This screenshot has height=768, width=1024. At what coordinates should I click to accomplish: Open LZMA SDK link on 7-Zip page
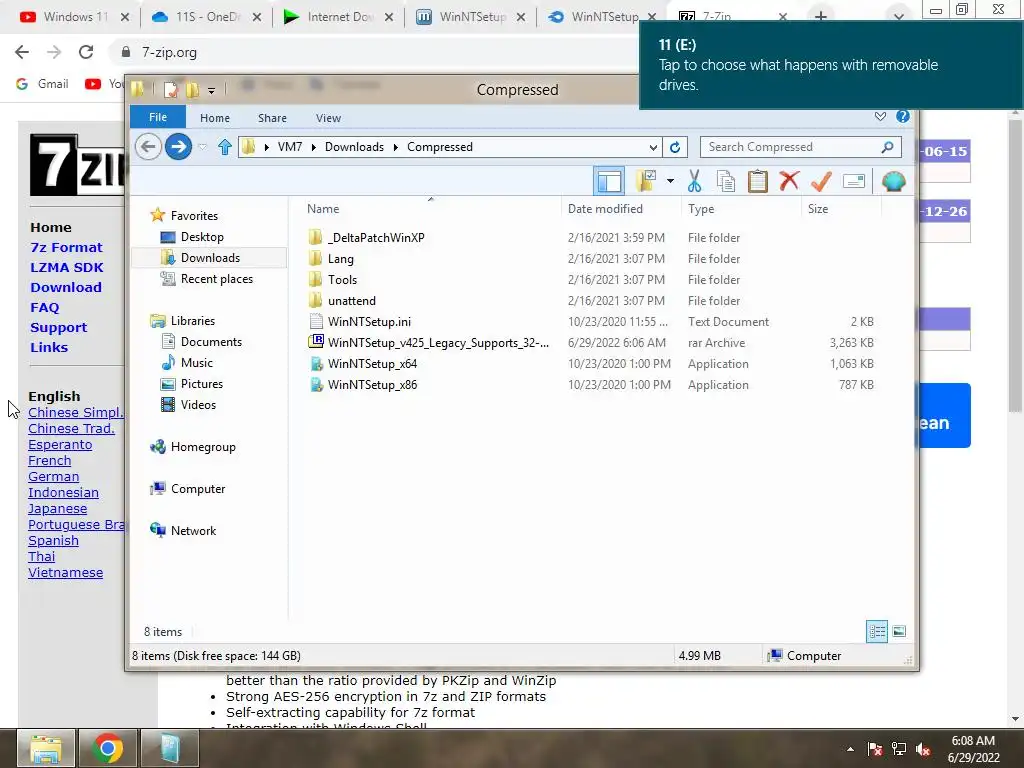pyautogui.click(x=67, y=267)
